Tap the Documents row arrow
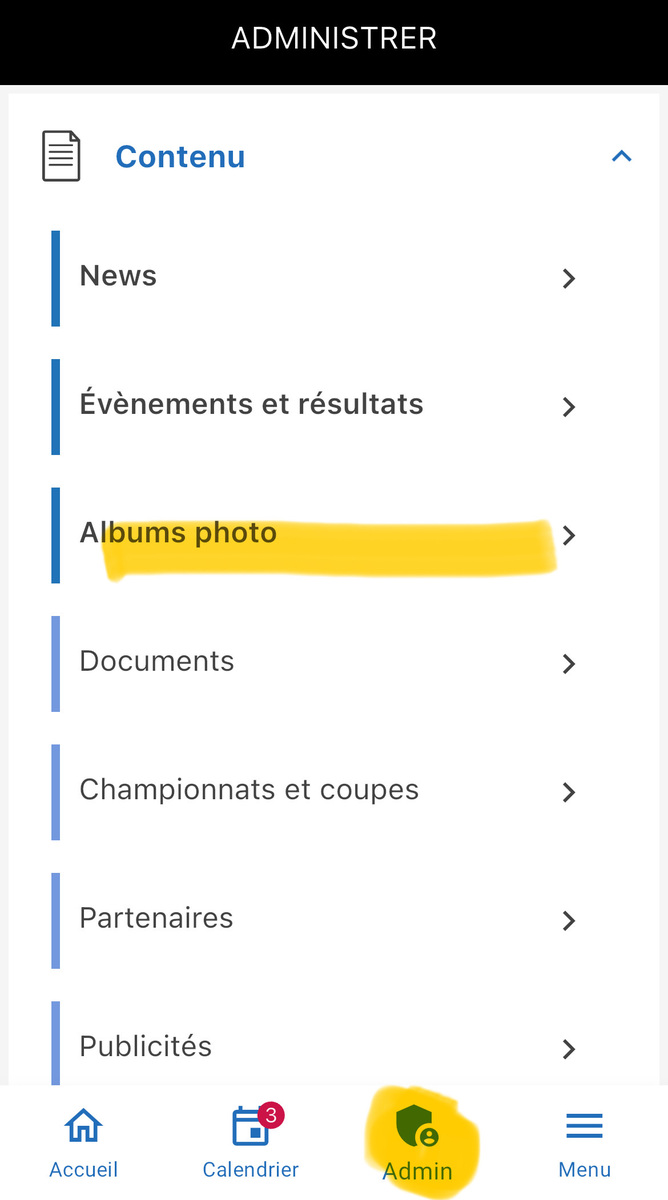The width and height of the screenshot is (668, 1200). tap(569, 663)
